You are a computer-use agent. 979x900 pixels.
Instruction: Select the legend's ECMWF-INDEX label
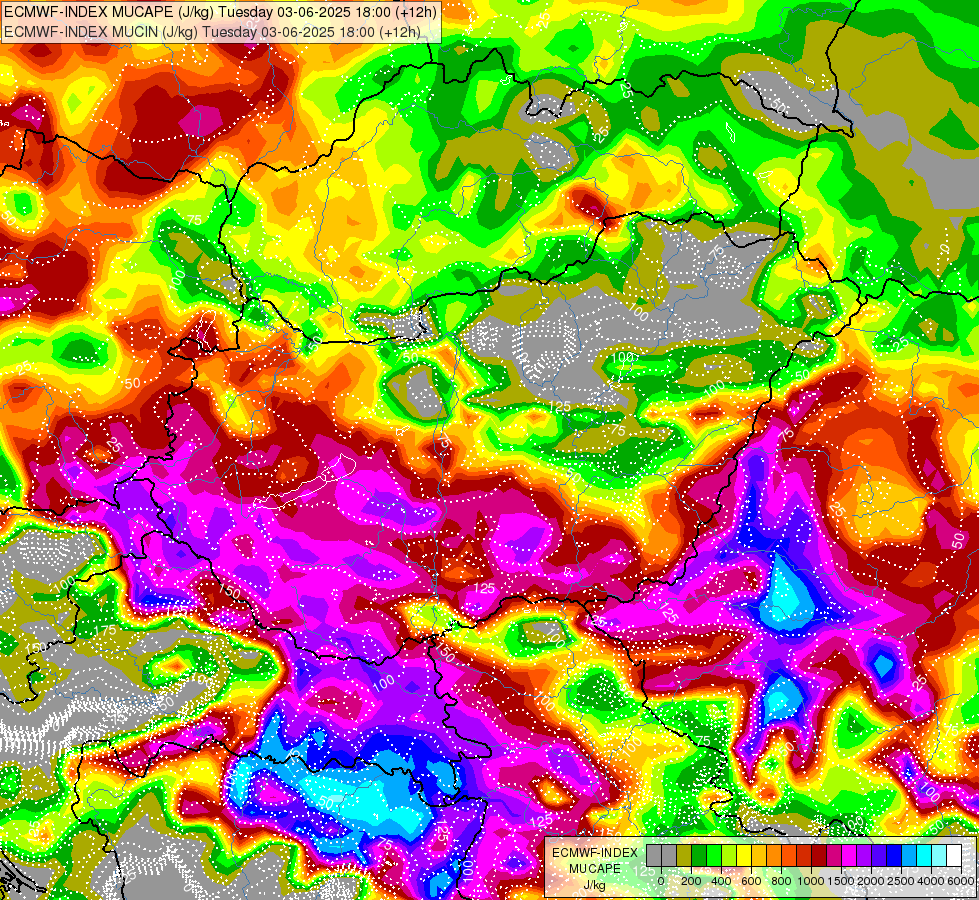(x=595, y=853)
